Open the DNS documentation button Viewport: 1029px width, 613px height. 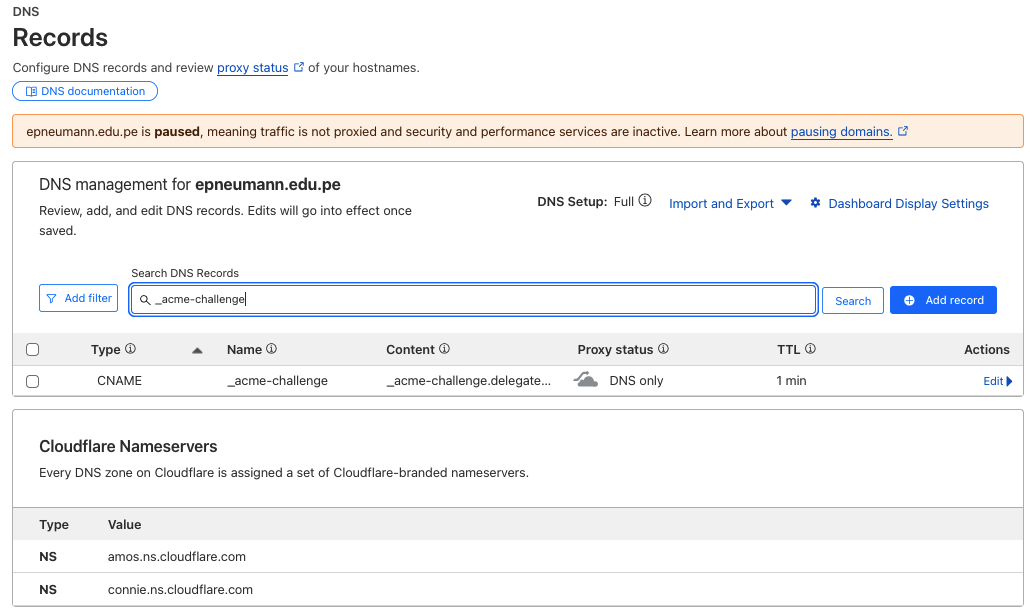pyautogui.click(x=85, y=91)
